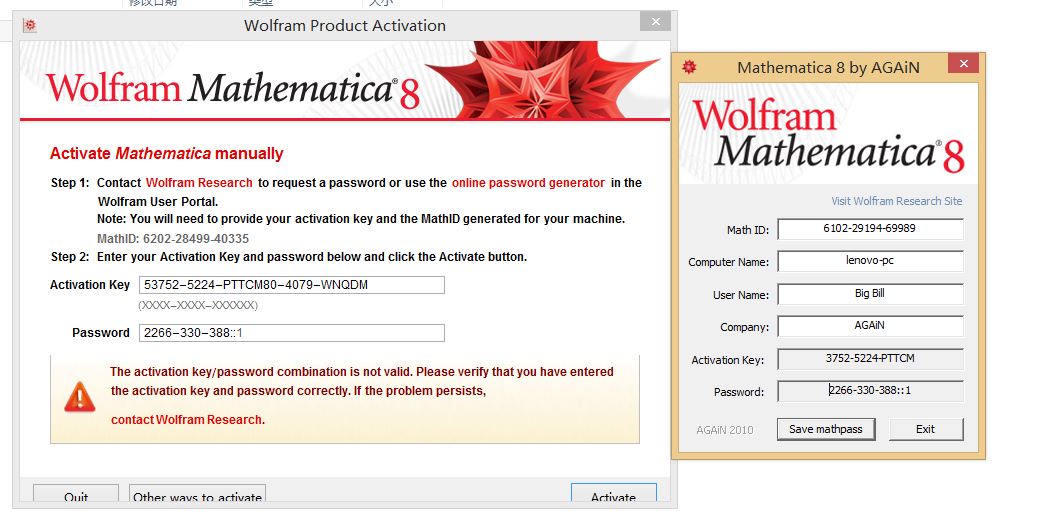Screen dimensions: 1038x516
Task: Click into the Password field in activation dialog
Action: pyautogui.click(x=291, y=333)
